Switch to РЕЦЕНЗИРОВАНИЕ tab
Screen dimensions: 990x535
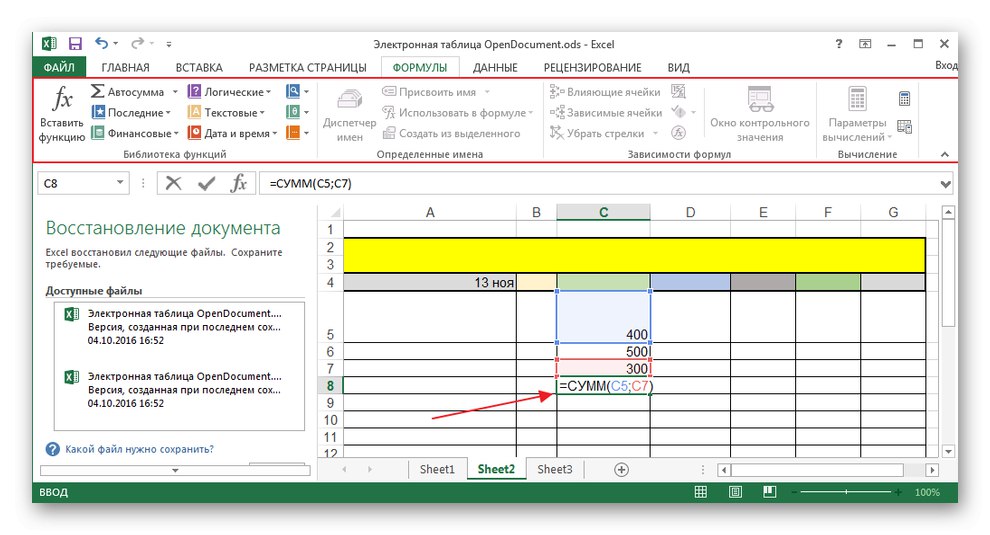(x=592, y=68)
